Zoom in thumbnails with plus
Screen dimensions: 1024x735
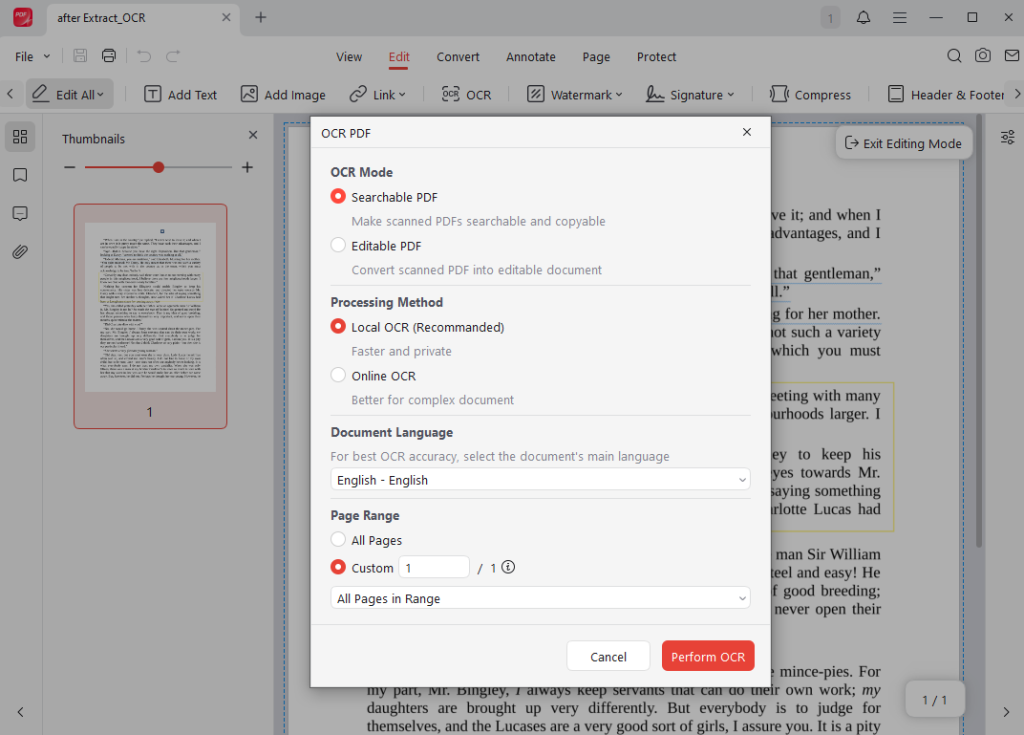tap(247, 167)
